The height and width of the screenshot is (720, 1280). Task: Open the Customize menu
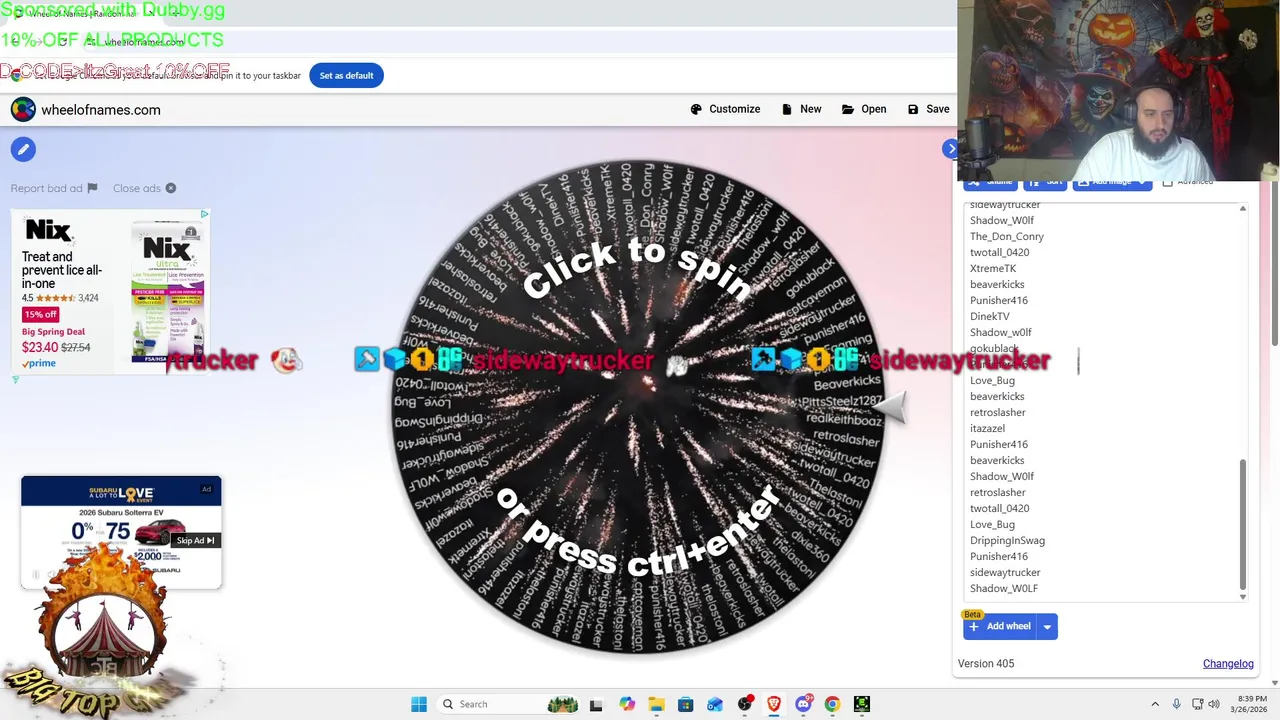pyautogui.click(x=725, y=109)
